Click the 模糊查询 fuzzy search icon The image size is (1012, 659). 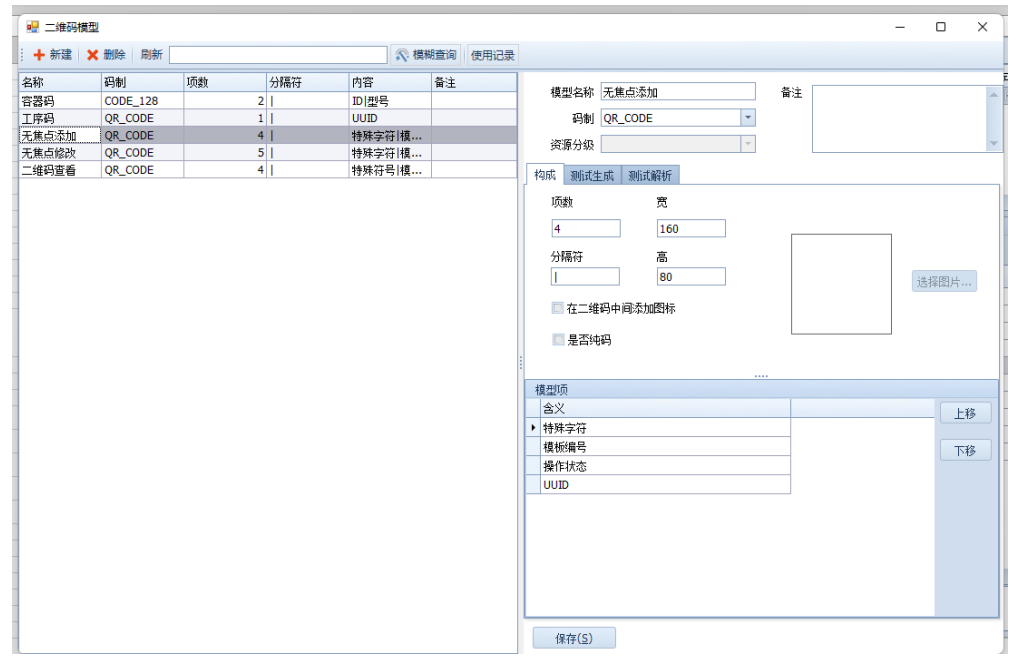click(x=402, y=55)
